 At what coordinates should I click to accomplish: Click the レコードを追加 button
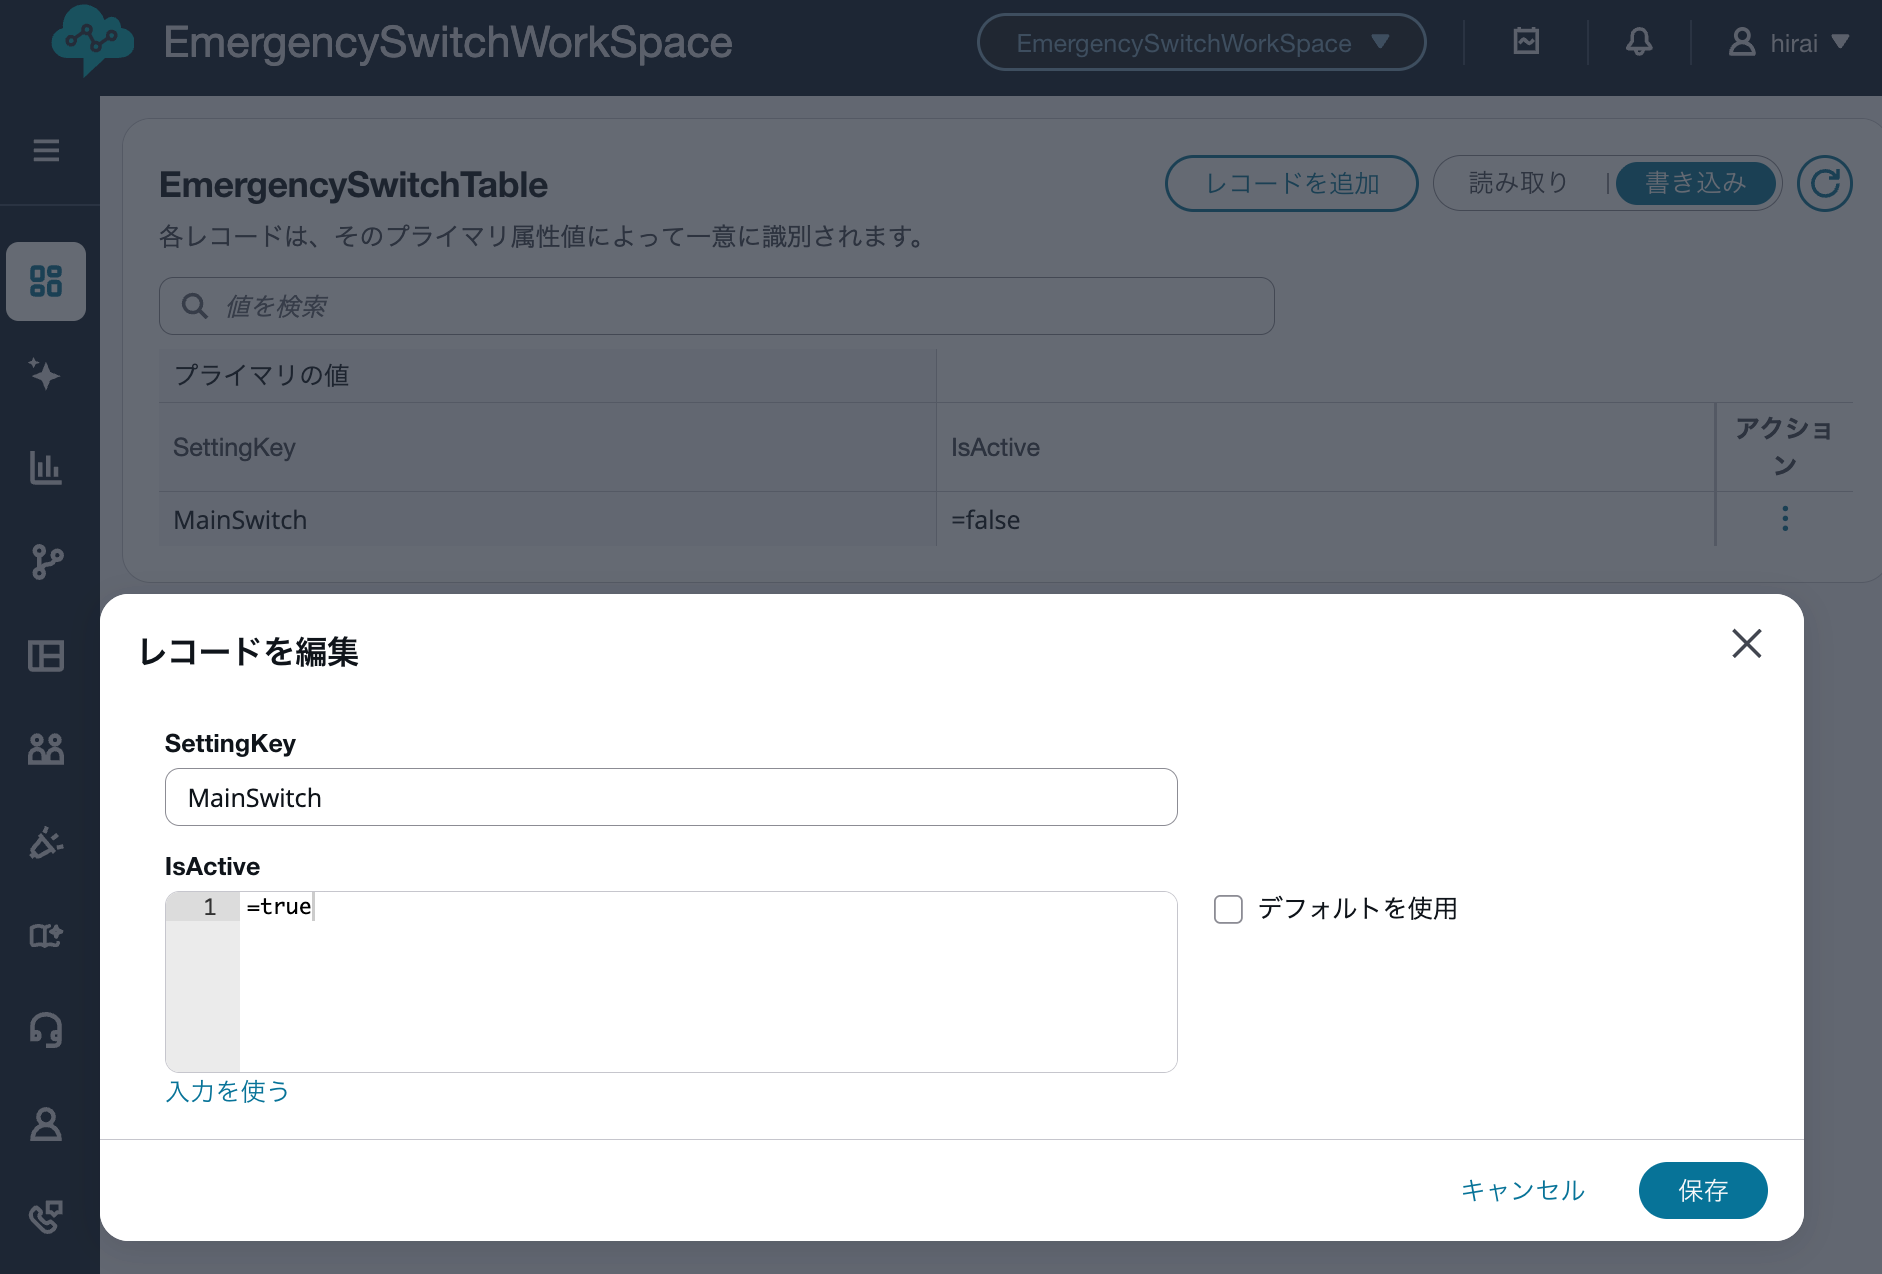point(1292,183)
